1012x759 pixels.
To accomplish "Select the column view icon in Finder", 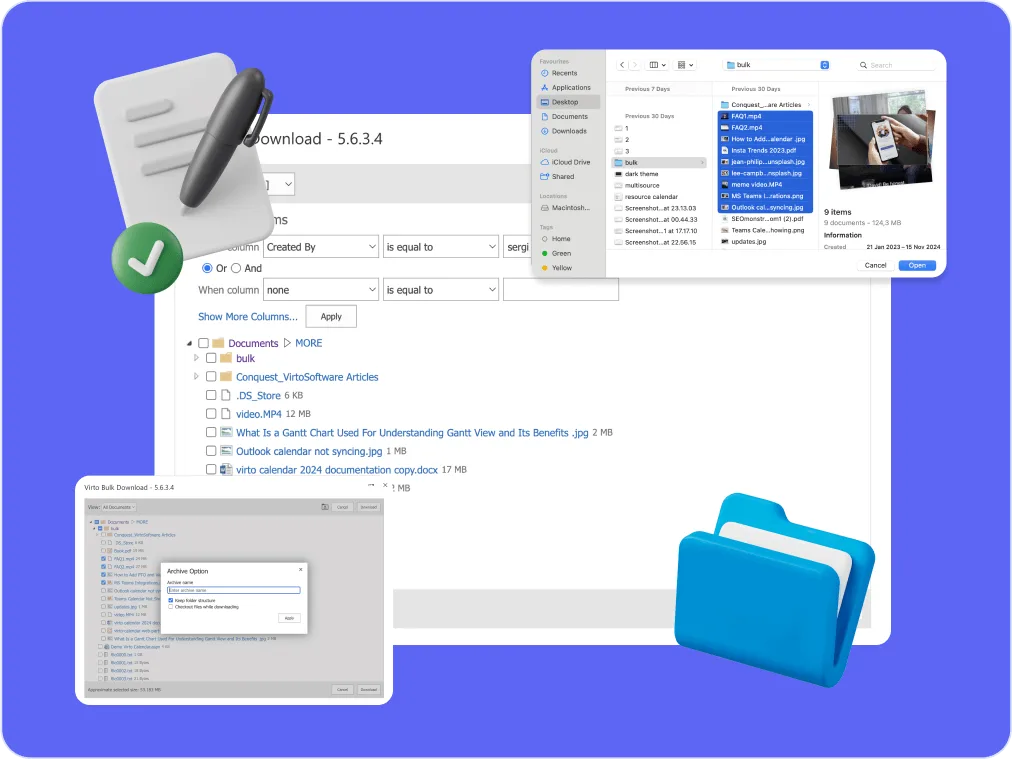I will point(655,64).
